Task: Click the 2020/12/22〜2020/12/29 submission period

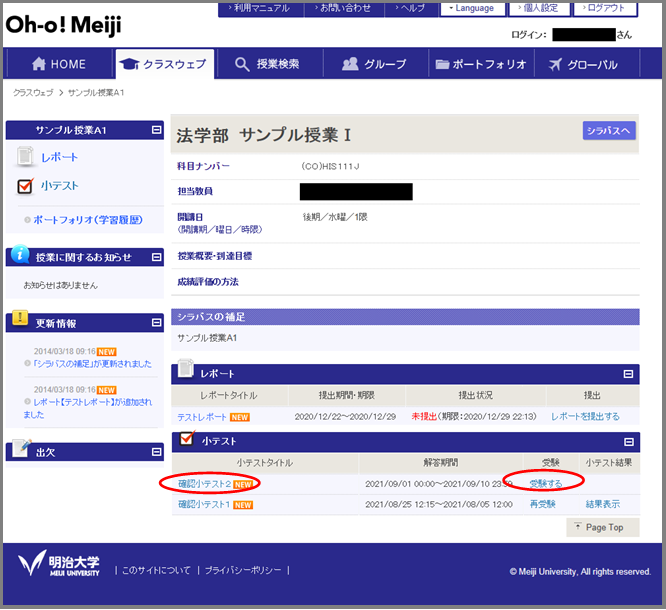Action: click(x=345, y=417)
